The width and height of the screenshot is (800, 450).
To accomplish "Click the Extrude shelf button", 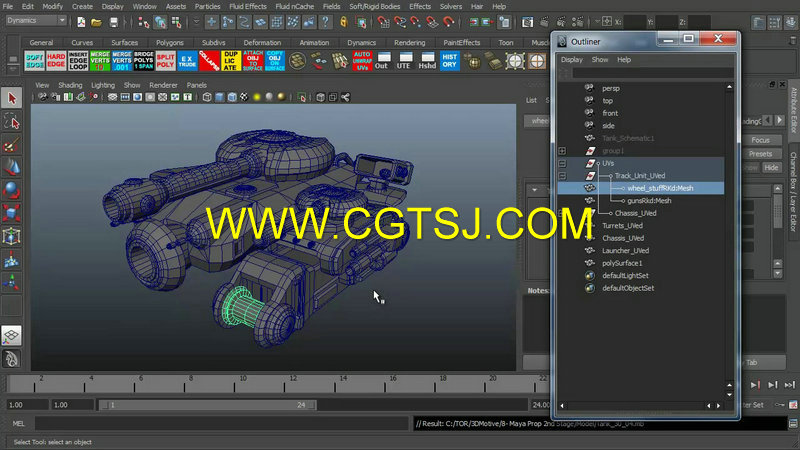I will point(187,61).
